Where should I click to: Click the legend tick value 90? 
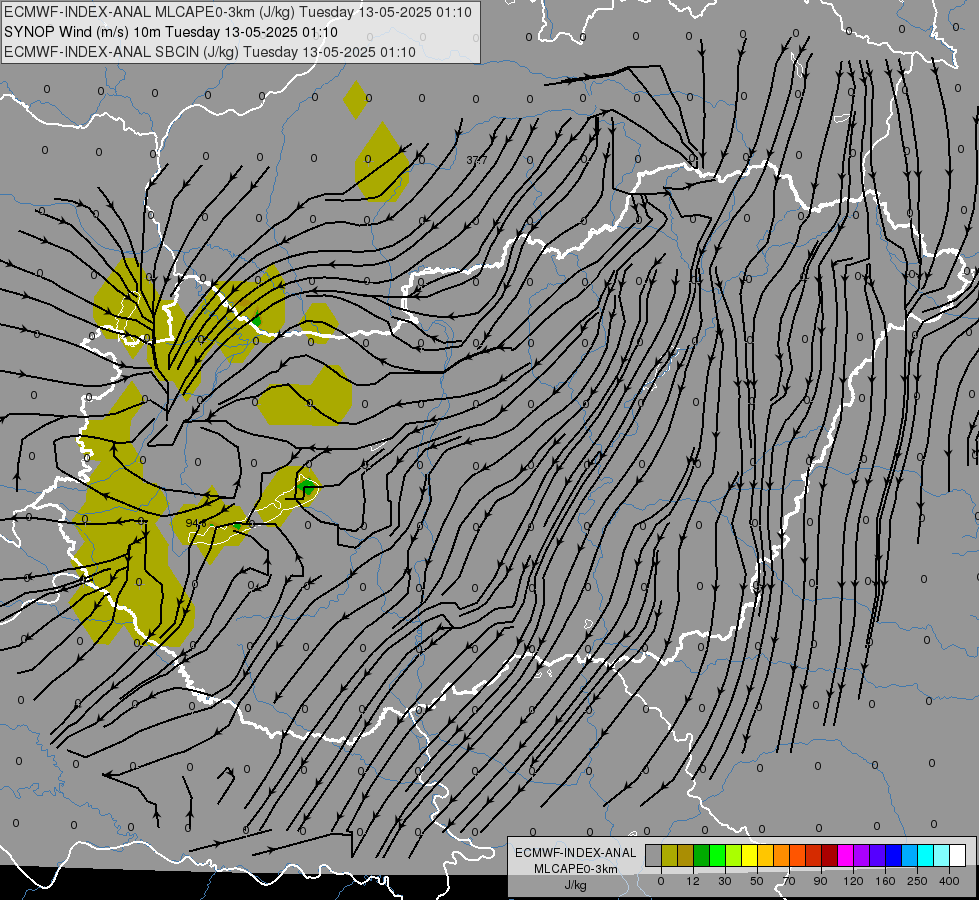coord(820,881)
